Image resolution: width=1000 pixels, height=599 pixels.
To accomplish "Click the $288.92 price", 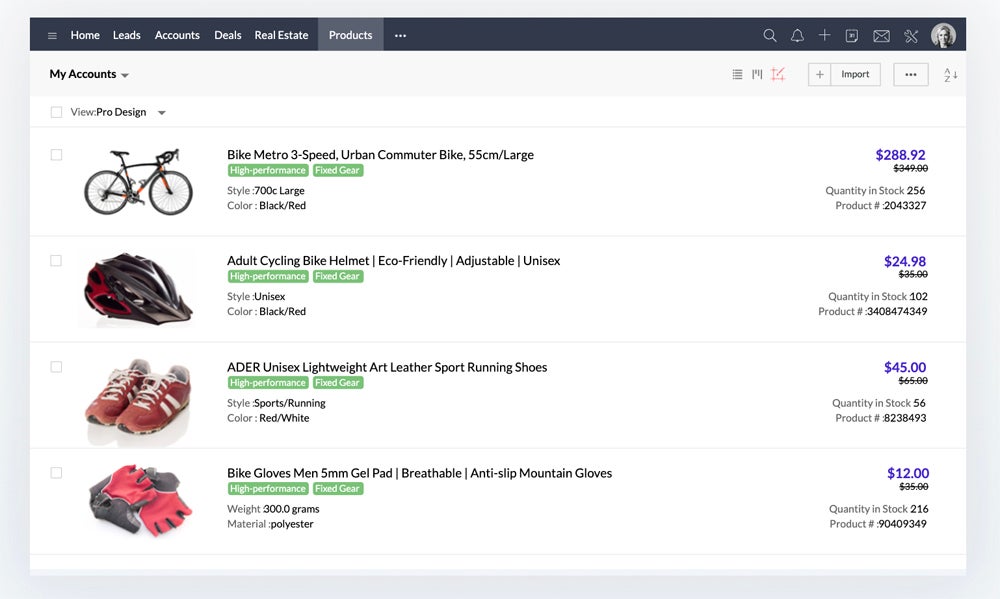I will click(x=901, y=155).
